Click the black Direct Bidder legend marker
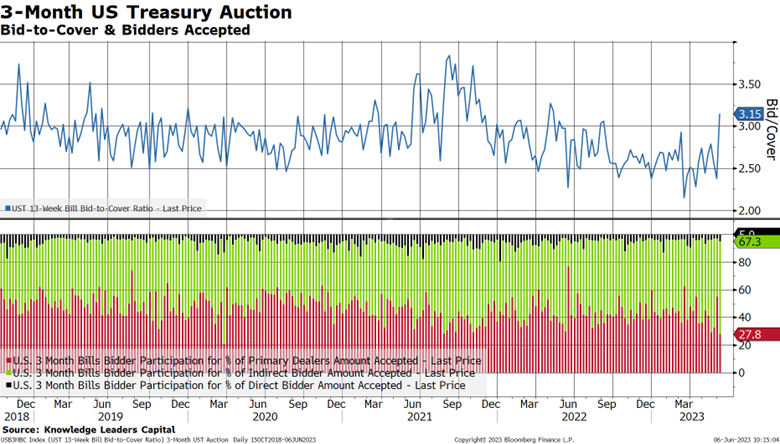This screenshot has width=780, height=444. (x=6, y=384)
